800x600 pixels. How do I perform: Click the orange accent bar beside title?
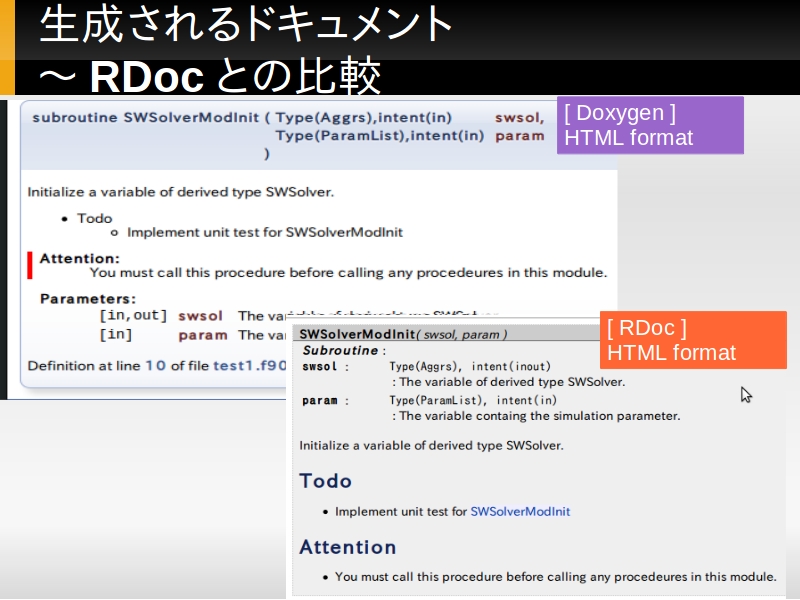coord(7,47)
